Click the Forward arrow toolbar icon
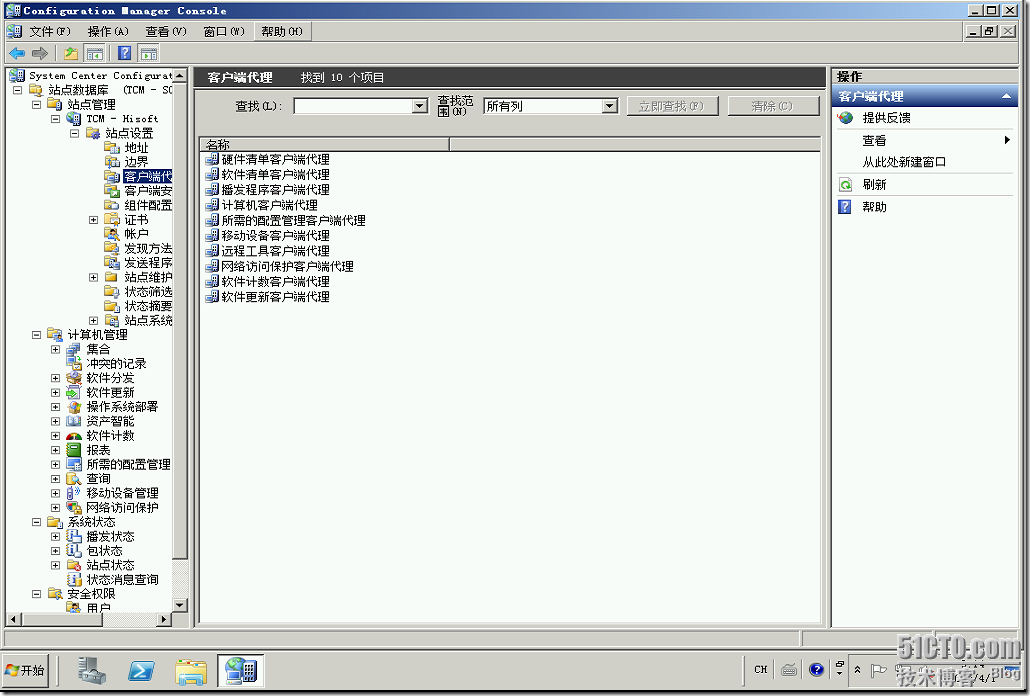1030x696 pixels. [x=40, y=54]
